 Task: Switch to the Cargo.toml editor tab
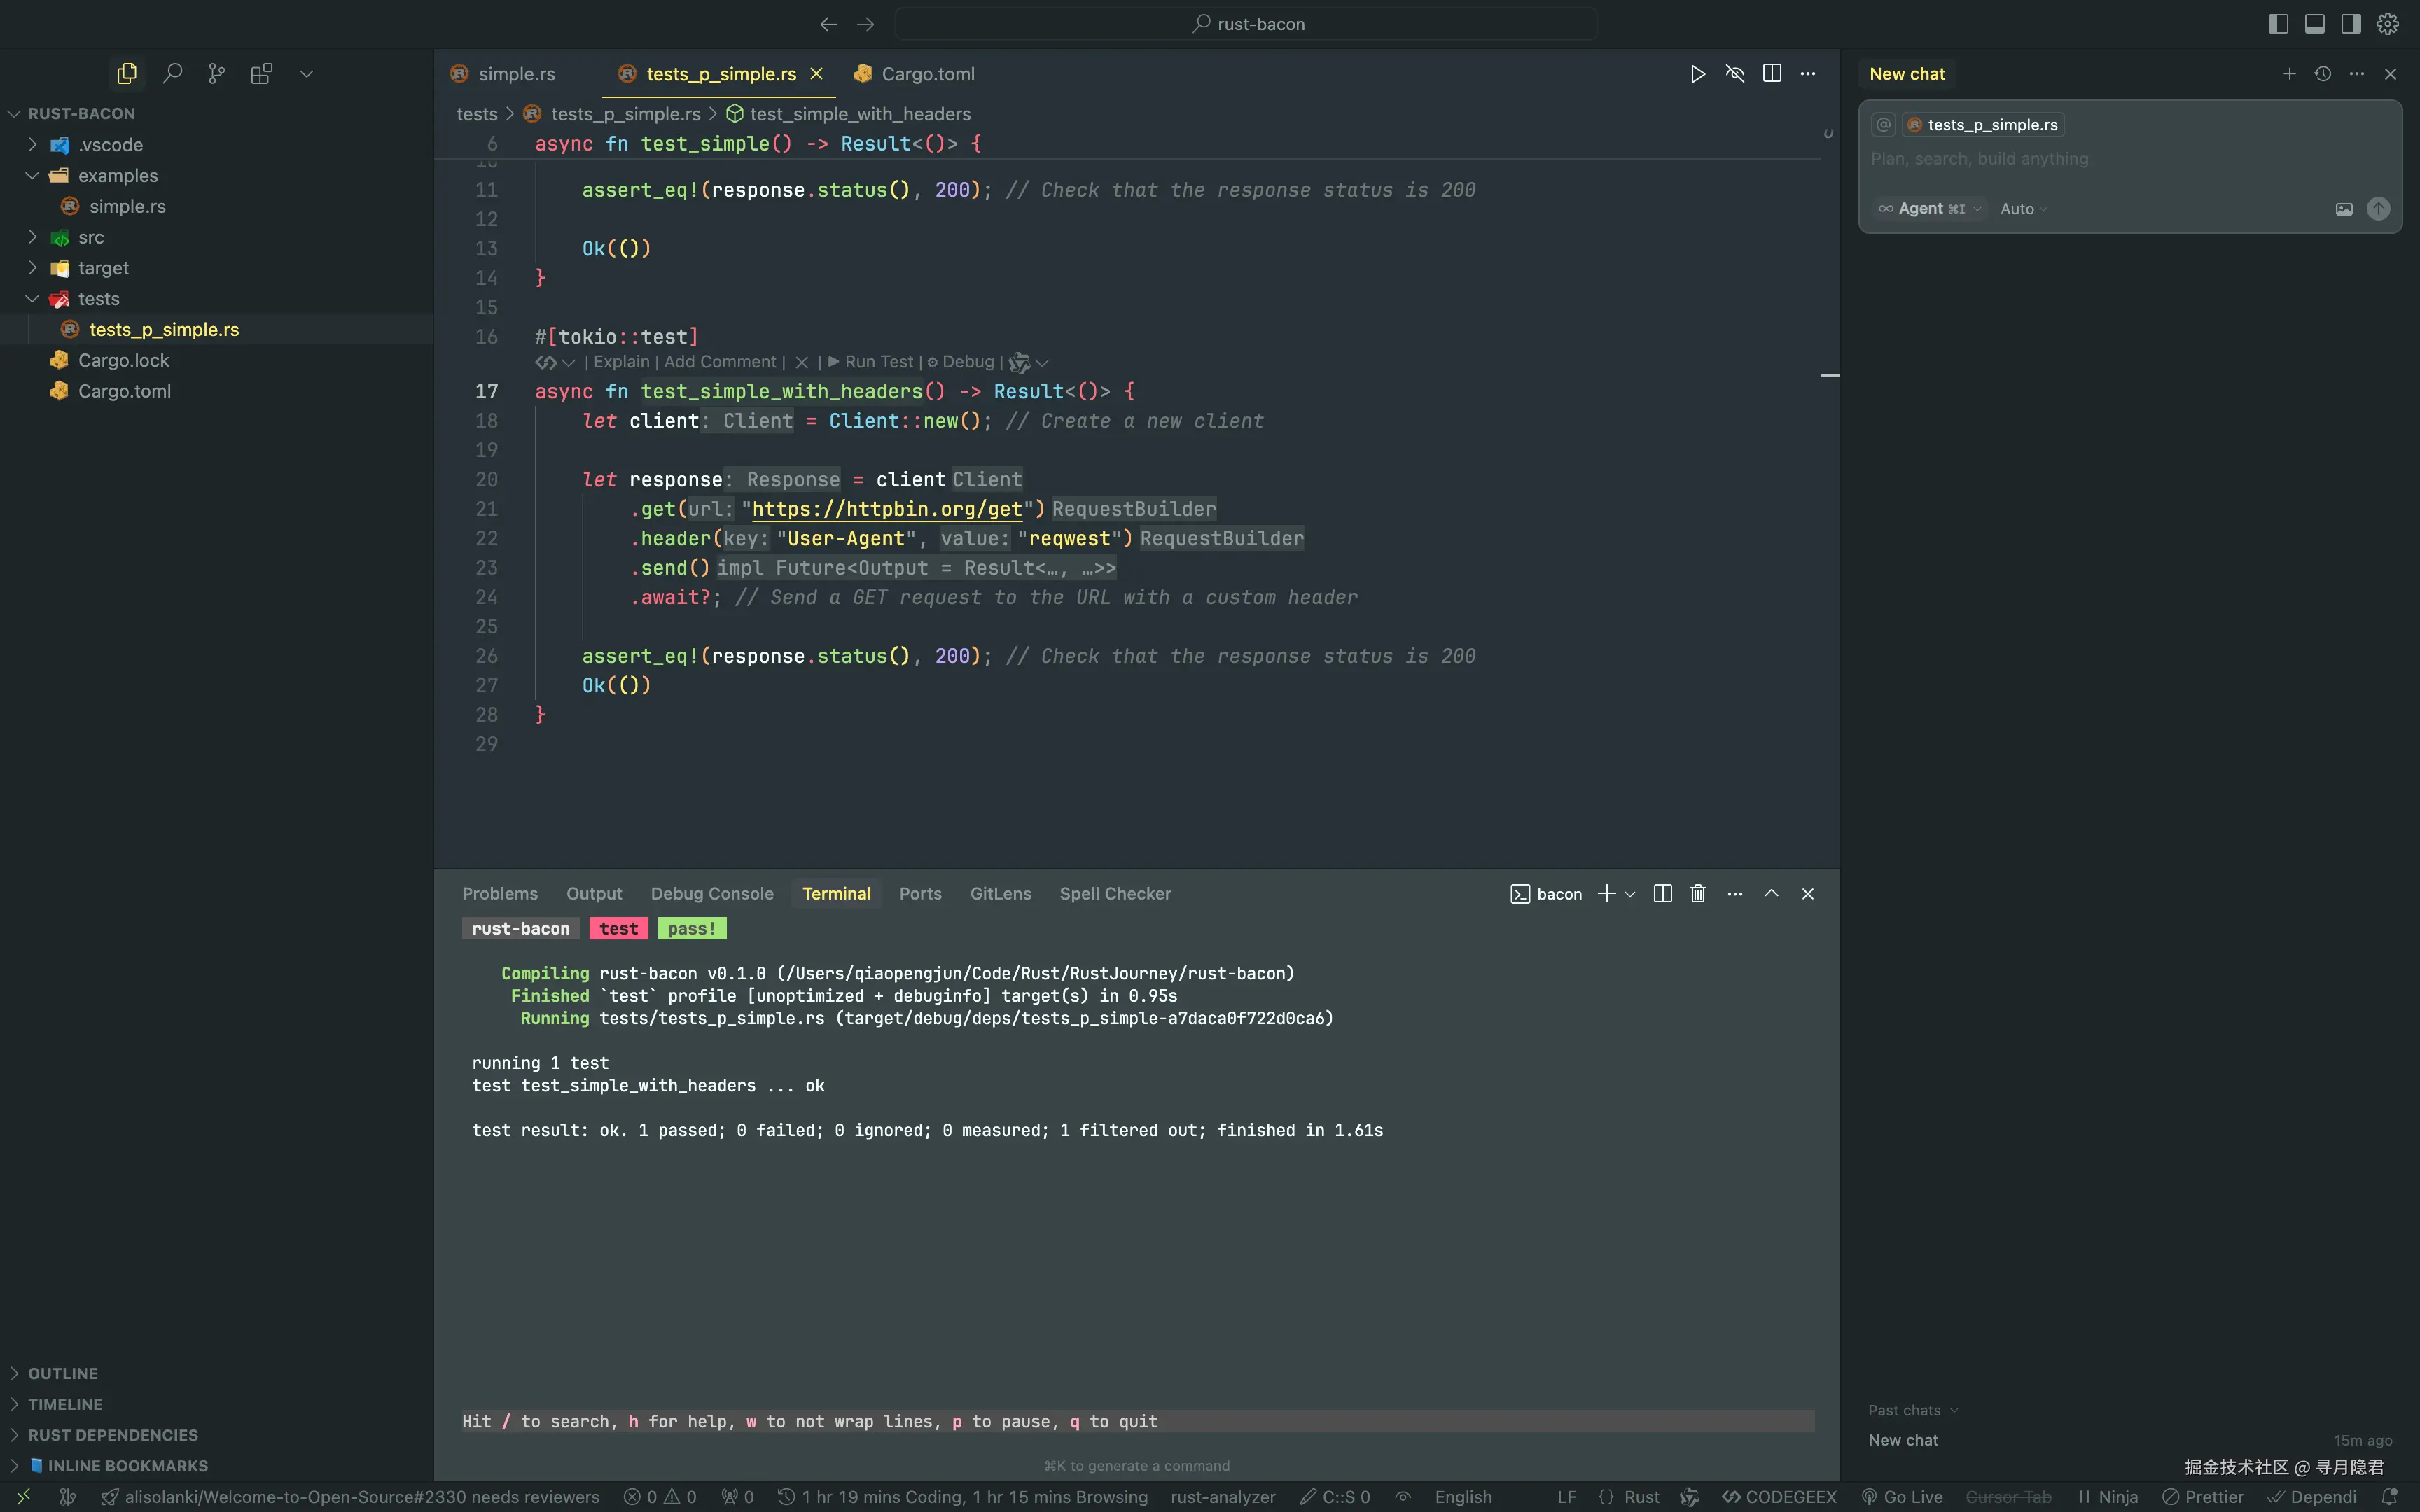pos(927,74)
